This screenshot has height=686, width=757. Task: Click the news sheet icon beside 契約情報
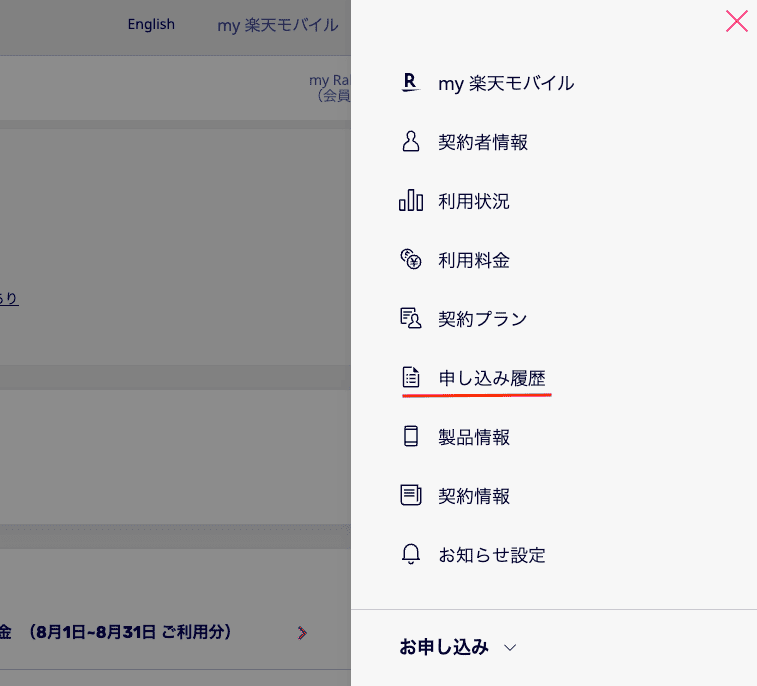tap(410, 495)
